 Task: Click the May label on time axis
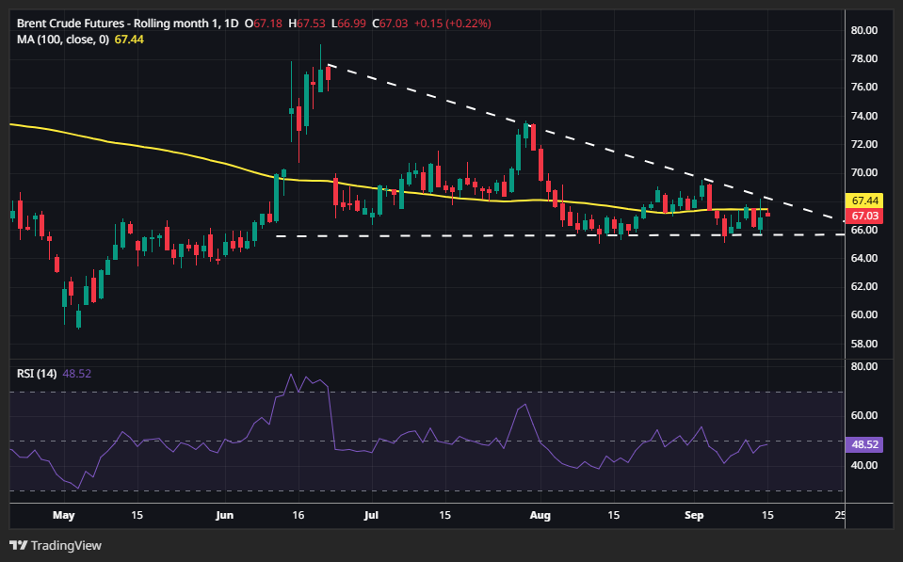[x=63, y=516]
